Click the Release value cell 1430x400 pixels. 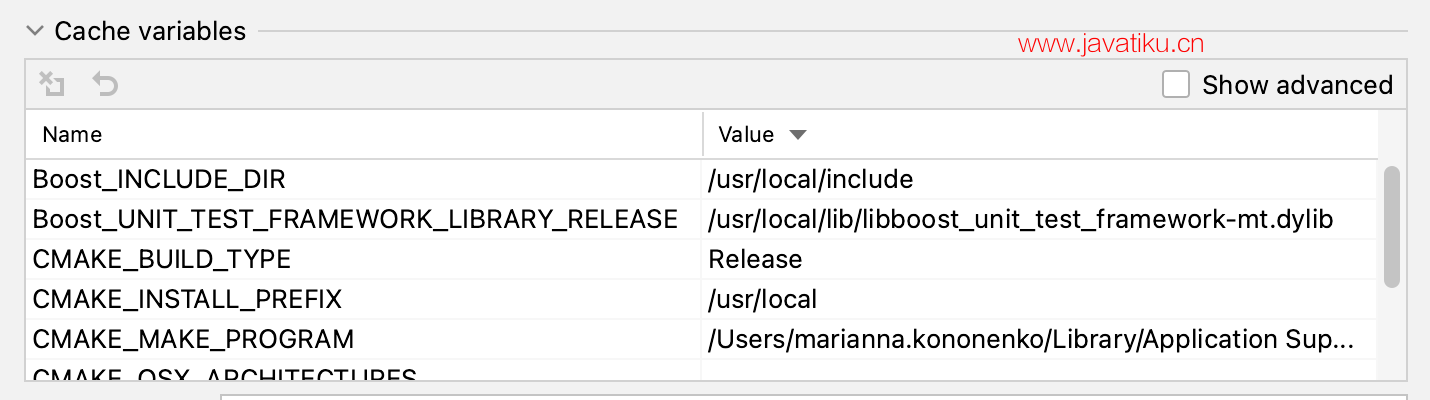755,260
